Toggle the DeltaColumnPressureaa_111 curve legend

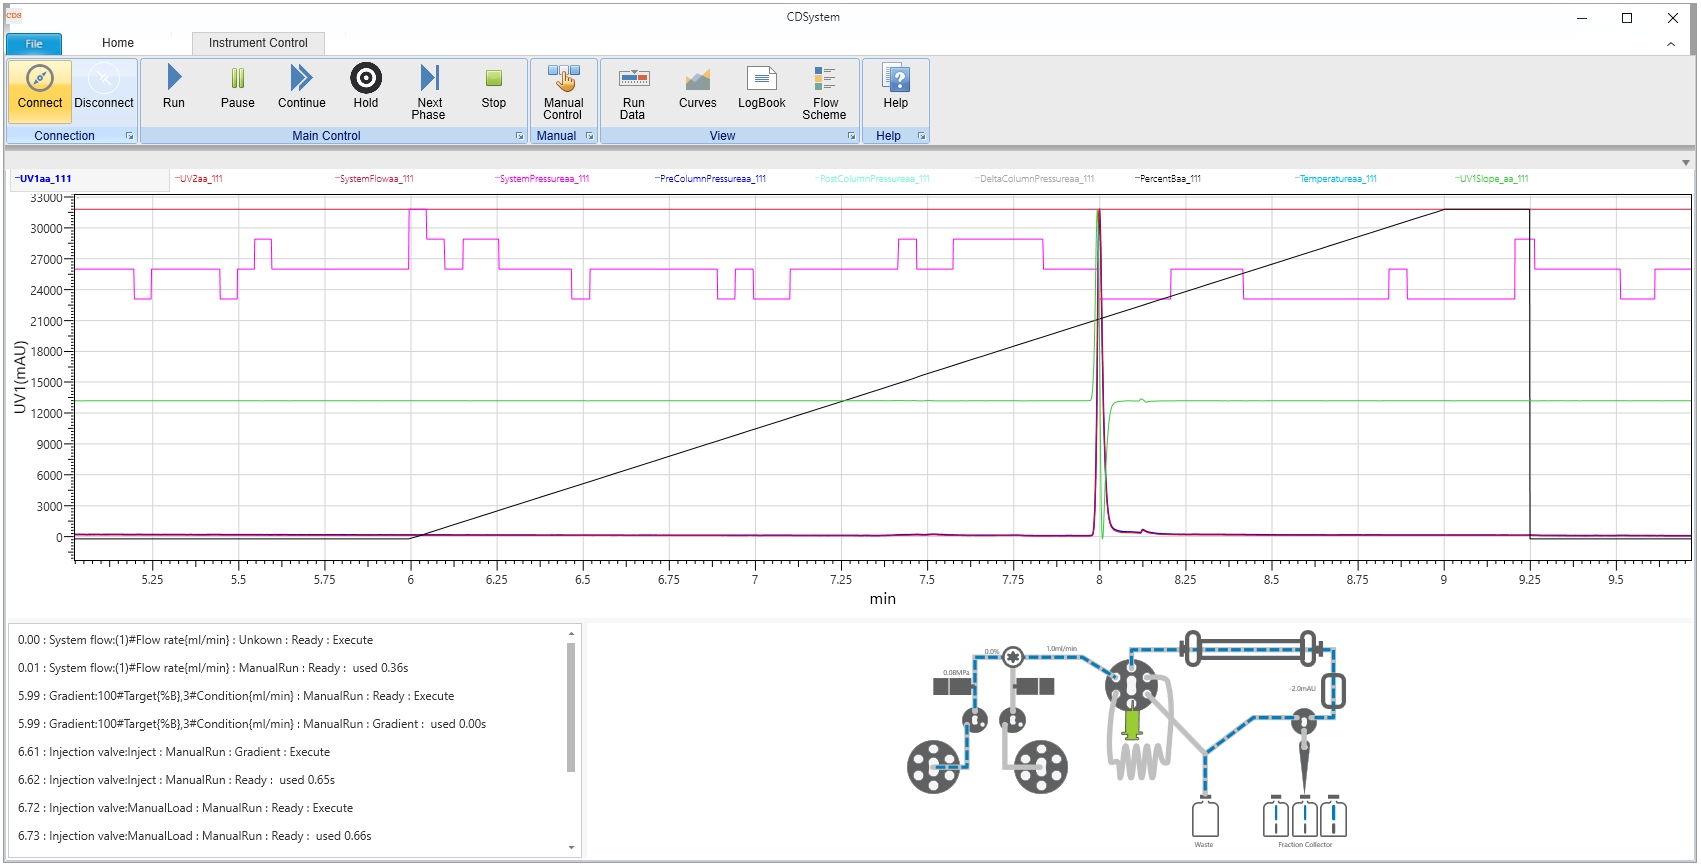point(1035,179)
